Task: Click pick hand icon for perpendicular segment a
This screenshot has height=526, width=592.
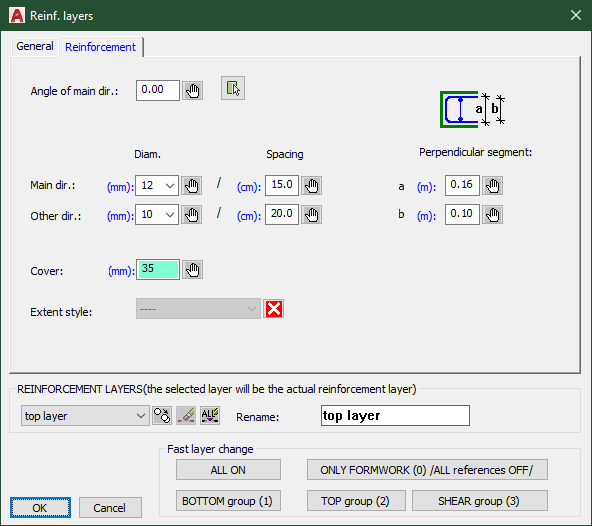Action: click(493, 185)
